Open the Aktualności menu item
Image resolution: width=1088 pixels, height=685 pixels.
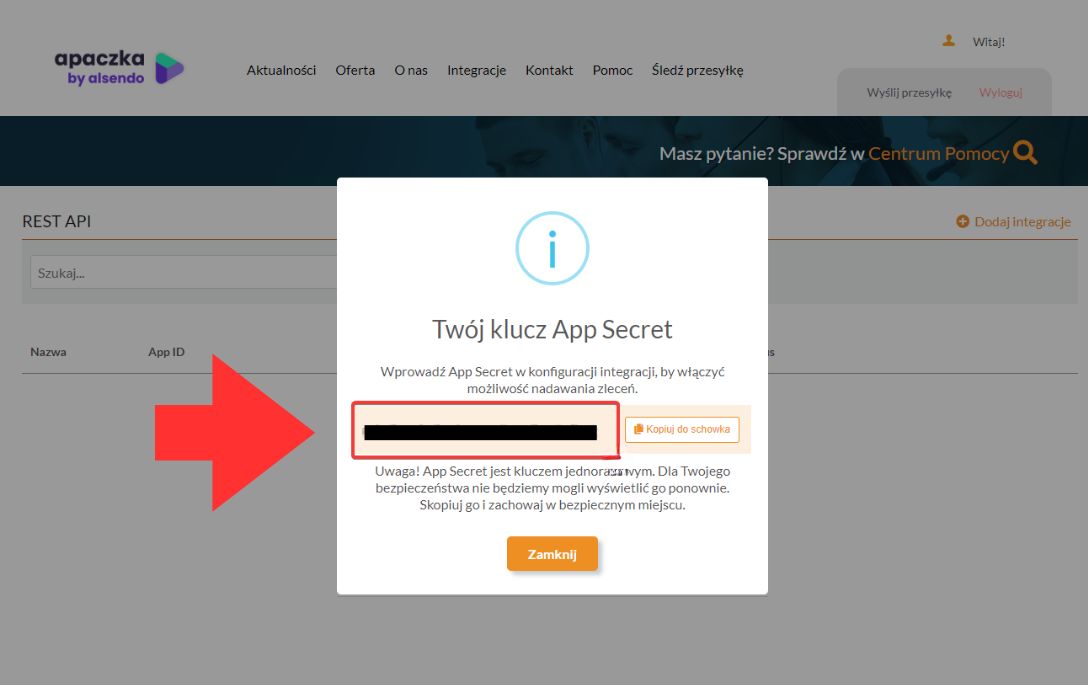click(281, 70)
